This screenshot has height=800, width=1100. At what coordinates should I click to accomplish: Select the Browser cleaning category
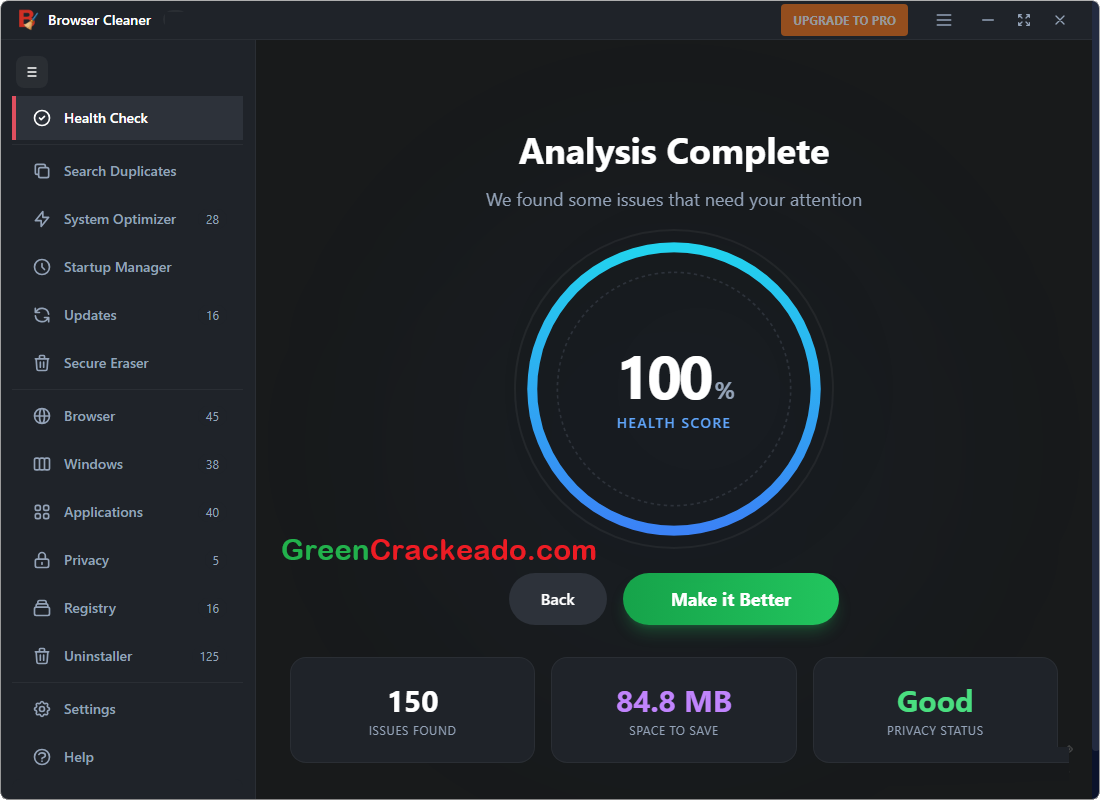click(x=90, y=416)
